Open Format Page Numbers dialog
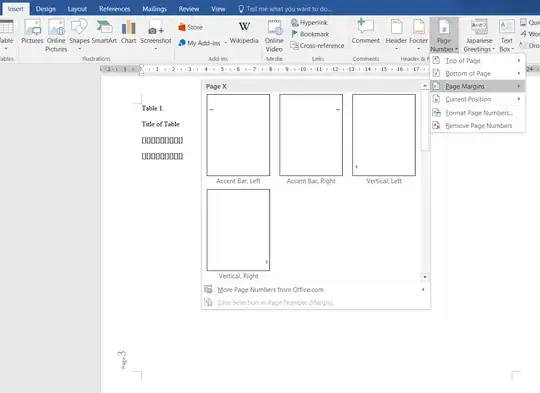Image resolution: width=540 pixels, height=393 pixels. tap(478, 113)
